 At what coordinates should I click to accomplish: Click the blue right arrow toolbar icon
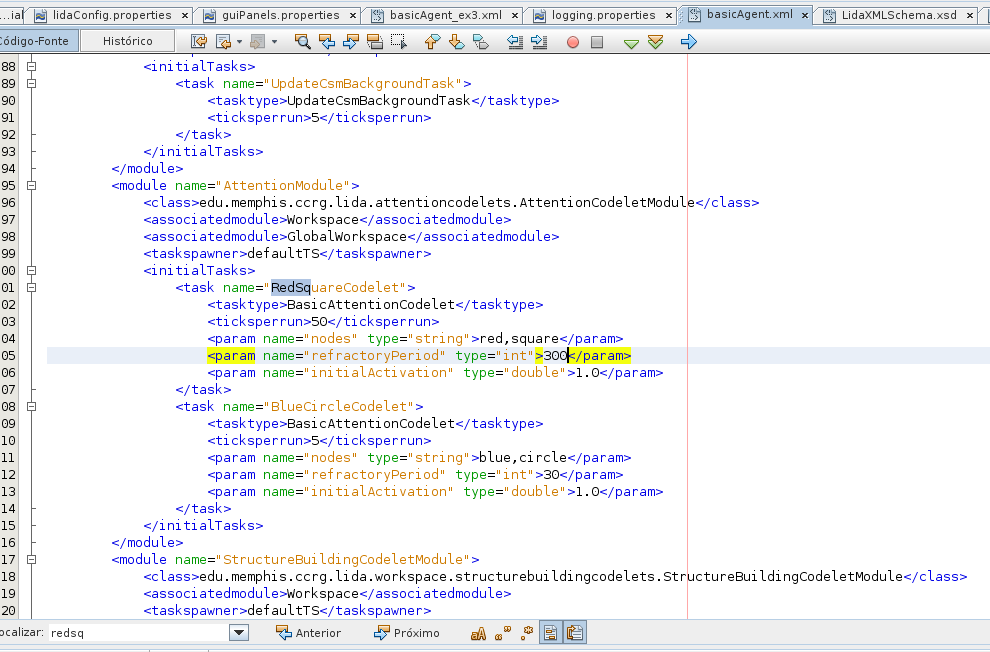[688, 42]
